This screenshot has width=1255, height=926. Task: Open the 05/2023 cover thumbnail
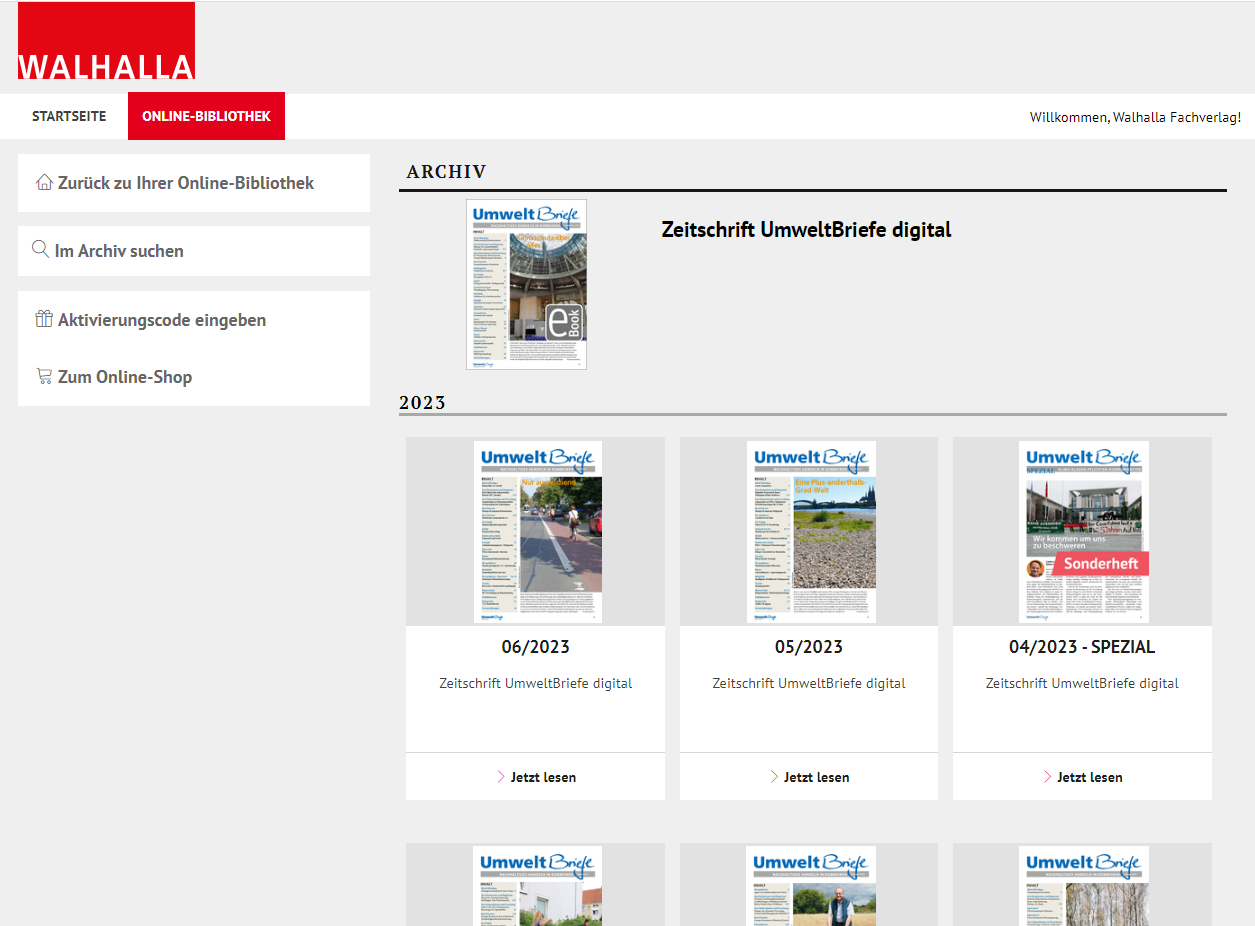811,532
